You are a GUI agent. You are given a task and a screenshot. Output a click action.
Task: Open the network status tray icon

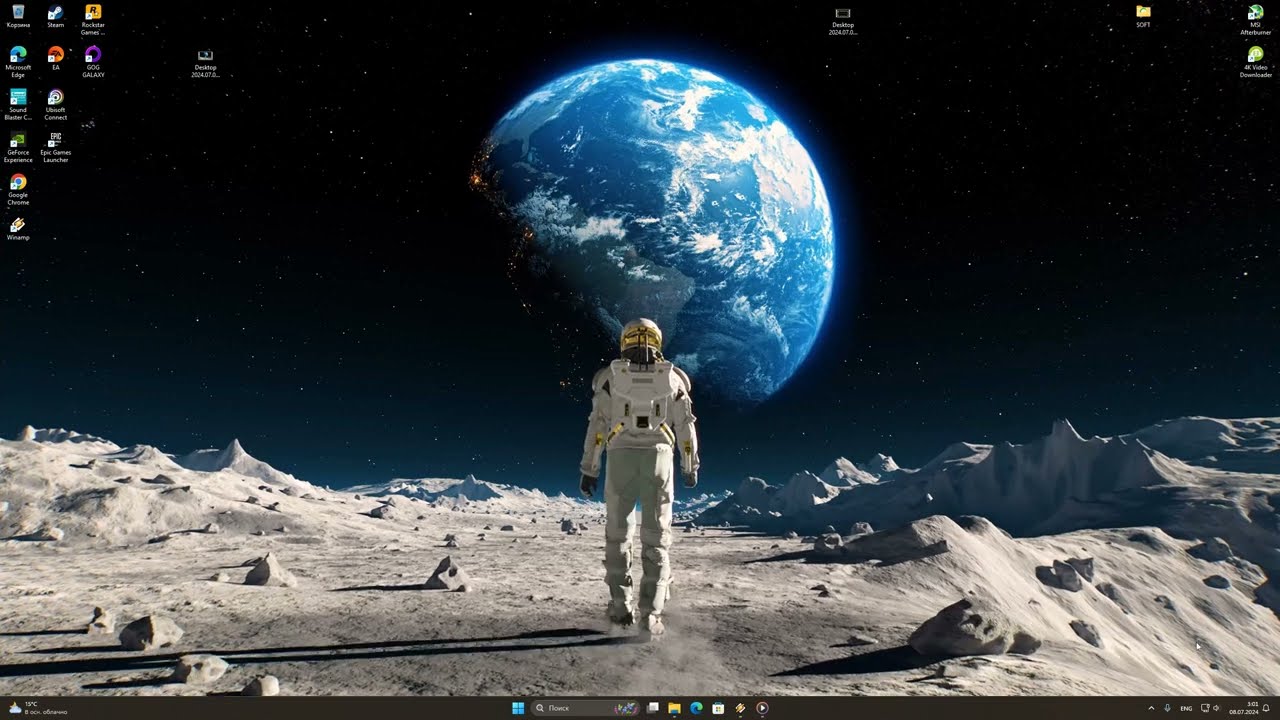click(1205, 708)
